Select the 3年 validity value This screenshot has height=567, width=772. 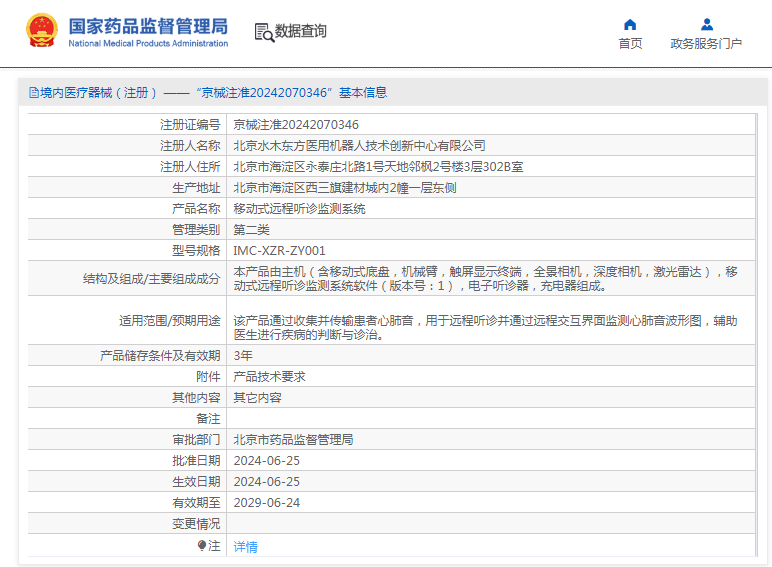[243, 355]
